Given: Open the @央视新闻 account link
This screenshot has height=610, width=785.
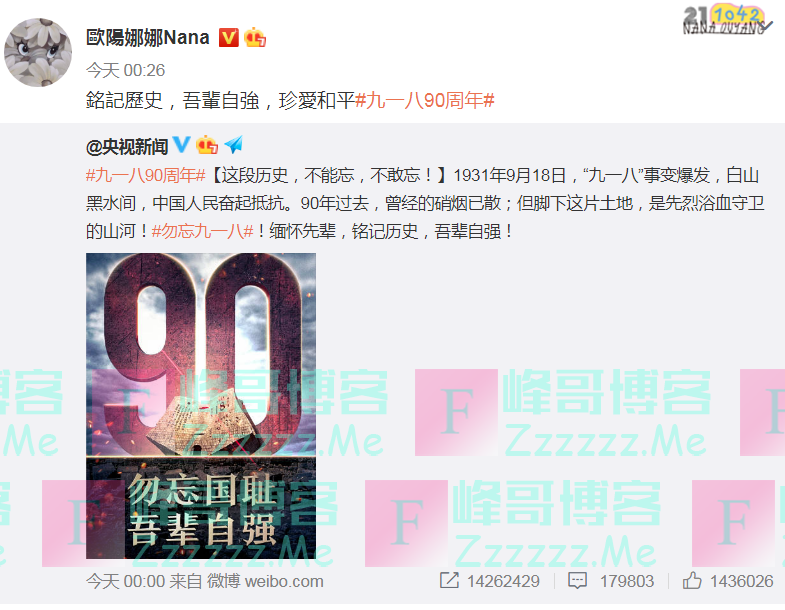Looking at the screenshot, I should point(127,146).
